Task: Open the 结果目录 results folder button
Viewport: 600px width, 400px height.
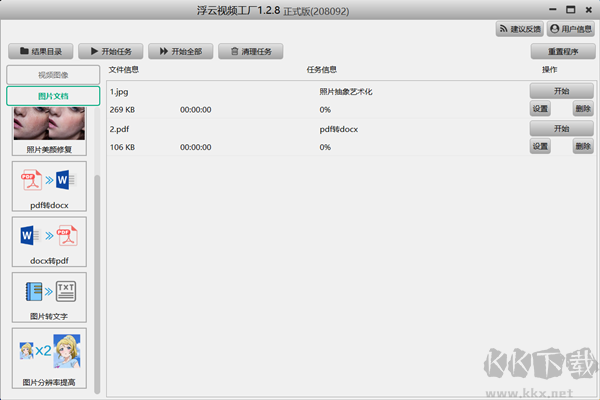Action: 41,51
